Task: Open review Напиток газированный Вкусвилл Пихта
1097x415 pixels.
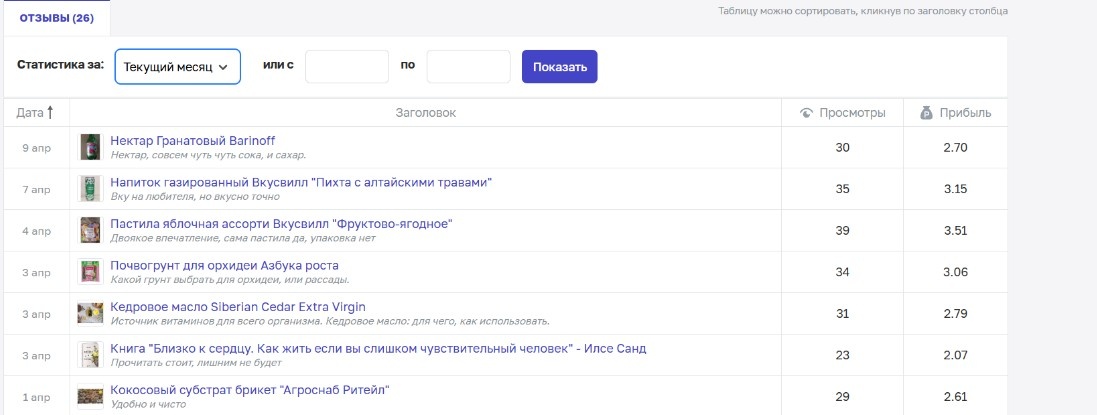Action: pyautogui.click(x=302, y=183)
